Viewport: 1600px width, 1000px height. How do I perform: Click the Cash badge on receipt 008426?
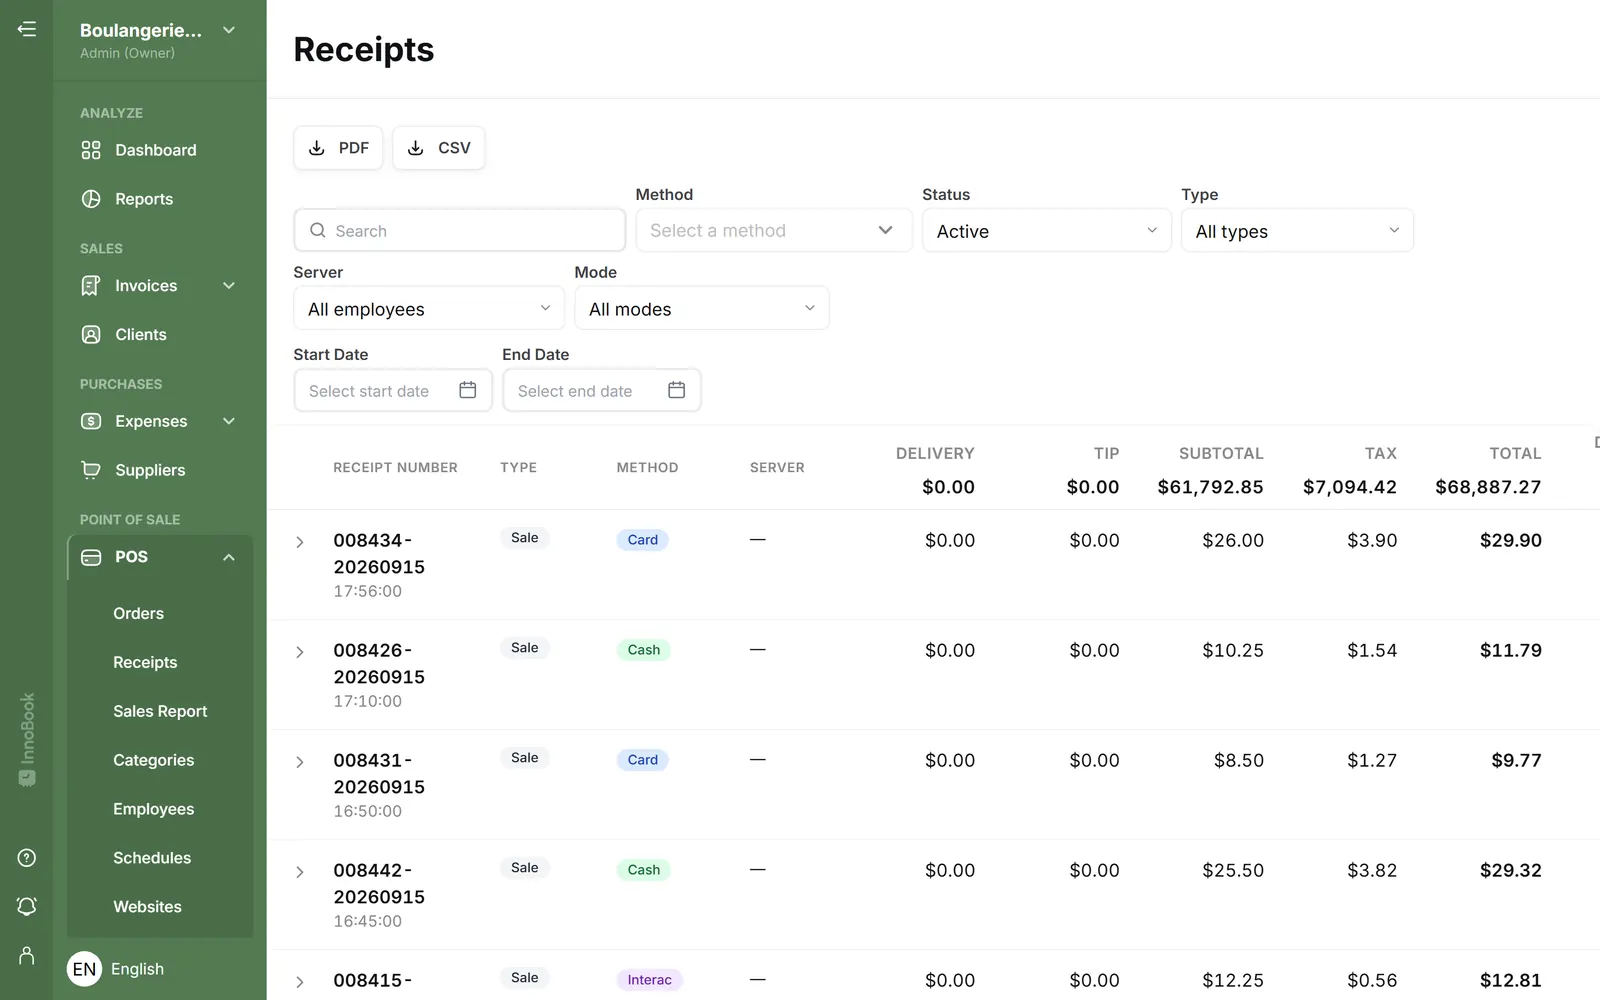tap(644, 650)
